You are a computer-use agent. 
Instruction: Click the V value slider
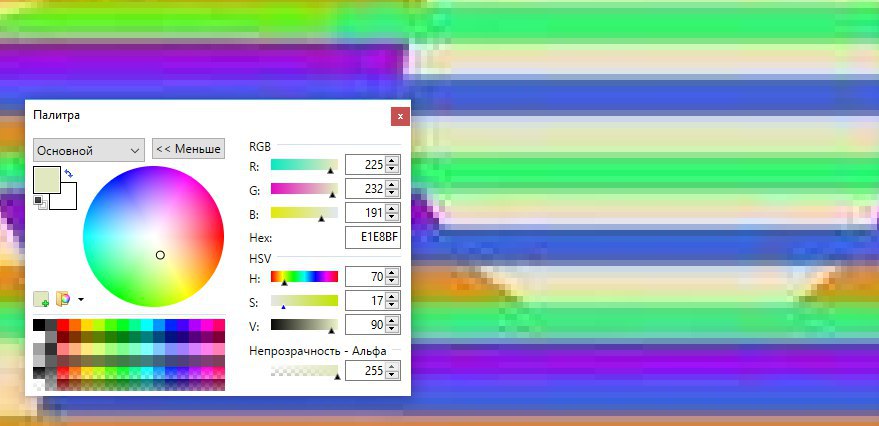[x=304, y=325]
